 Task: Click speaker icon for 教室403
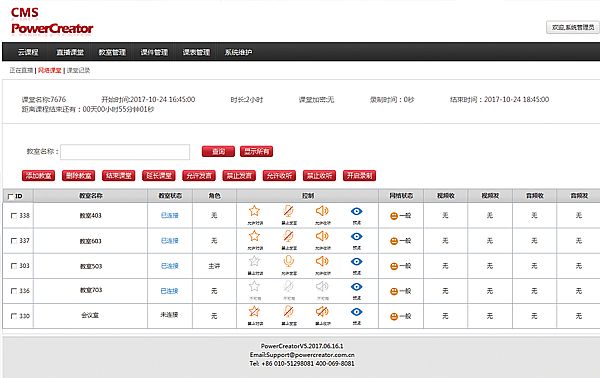(322, 211)
